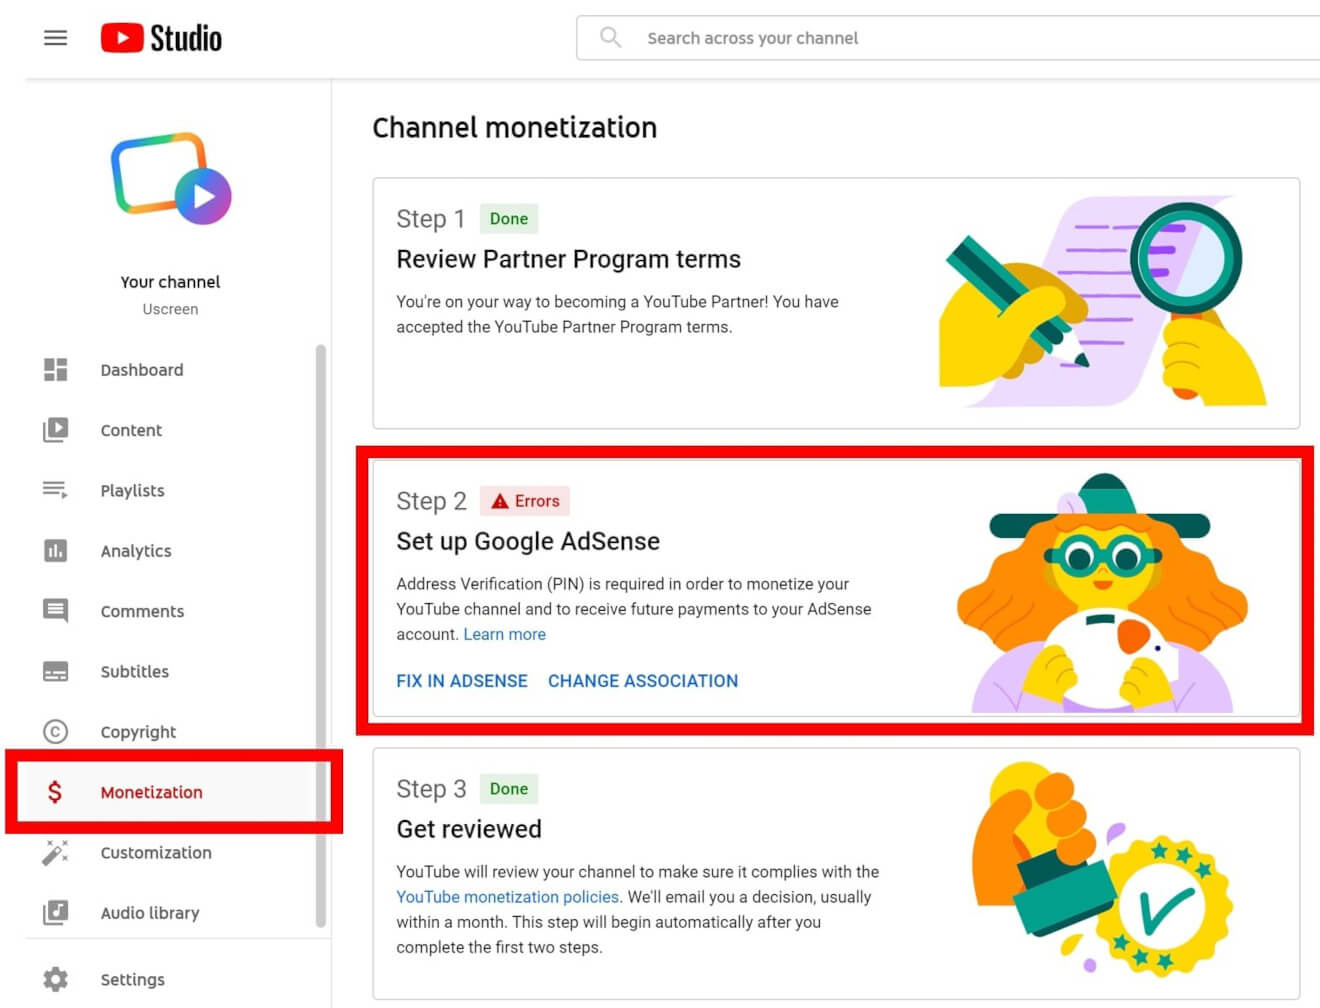Click Learn more about Address Verification

coord(505,634)
